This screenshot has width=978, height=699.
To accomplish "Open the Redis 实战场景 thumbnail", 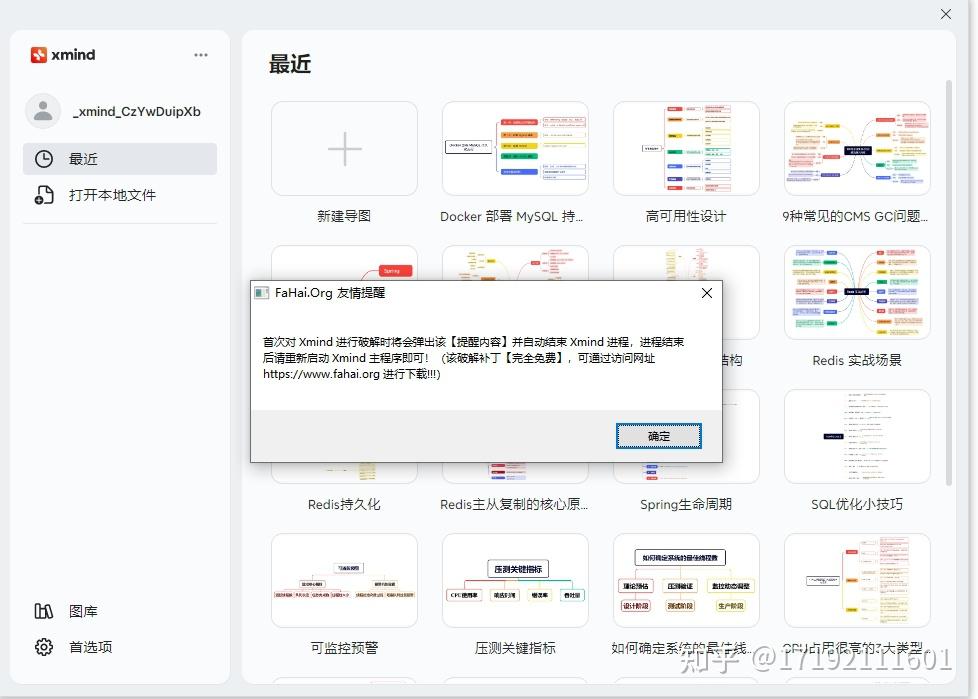I will [x=857, y=292].
